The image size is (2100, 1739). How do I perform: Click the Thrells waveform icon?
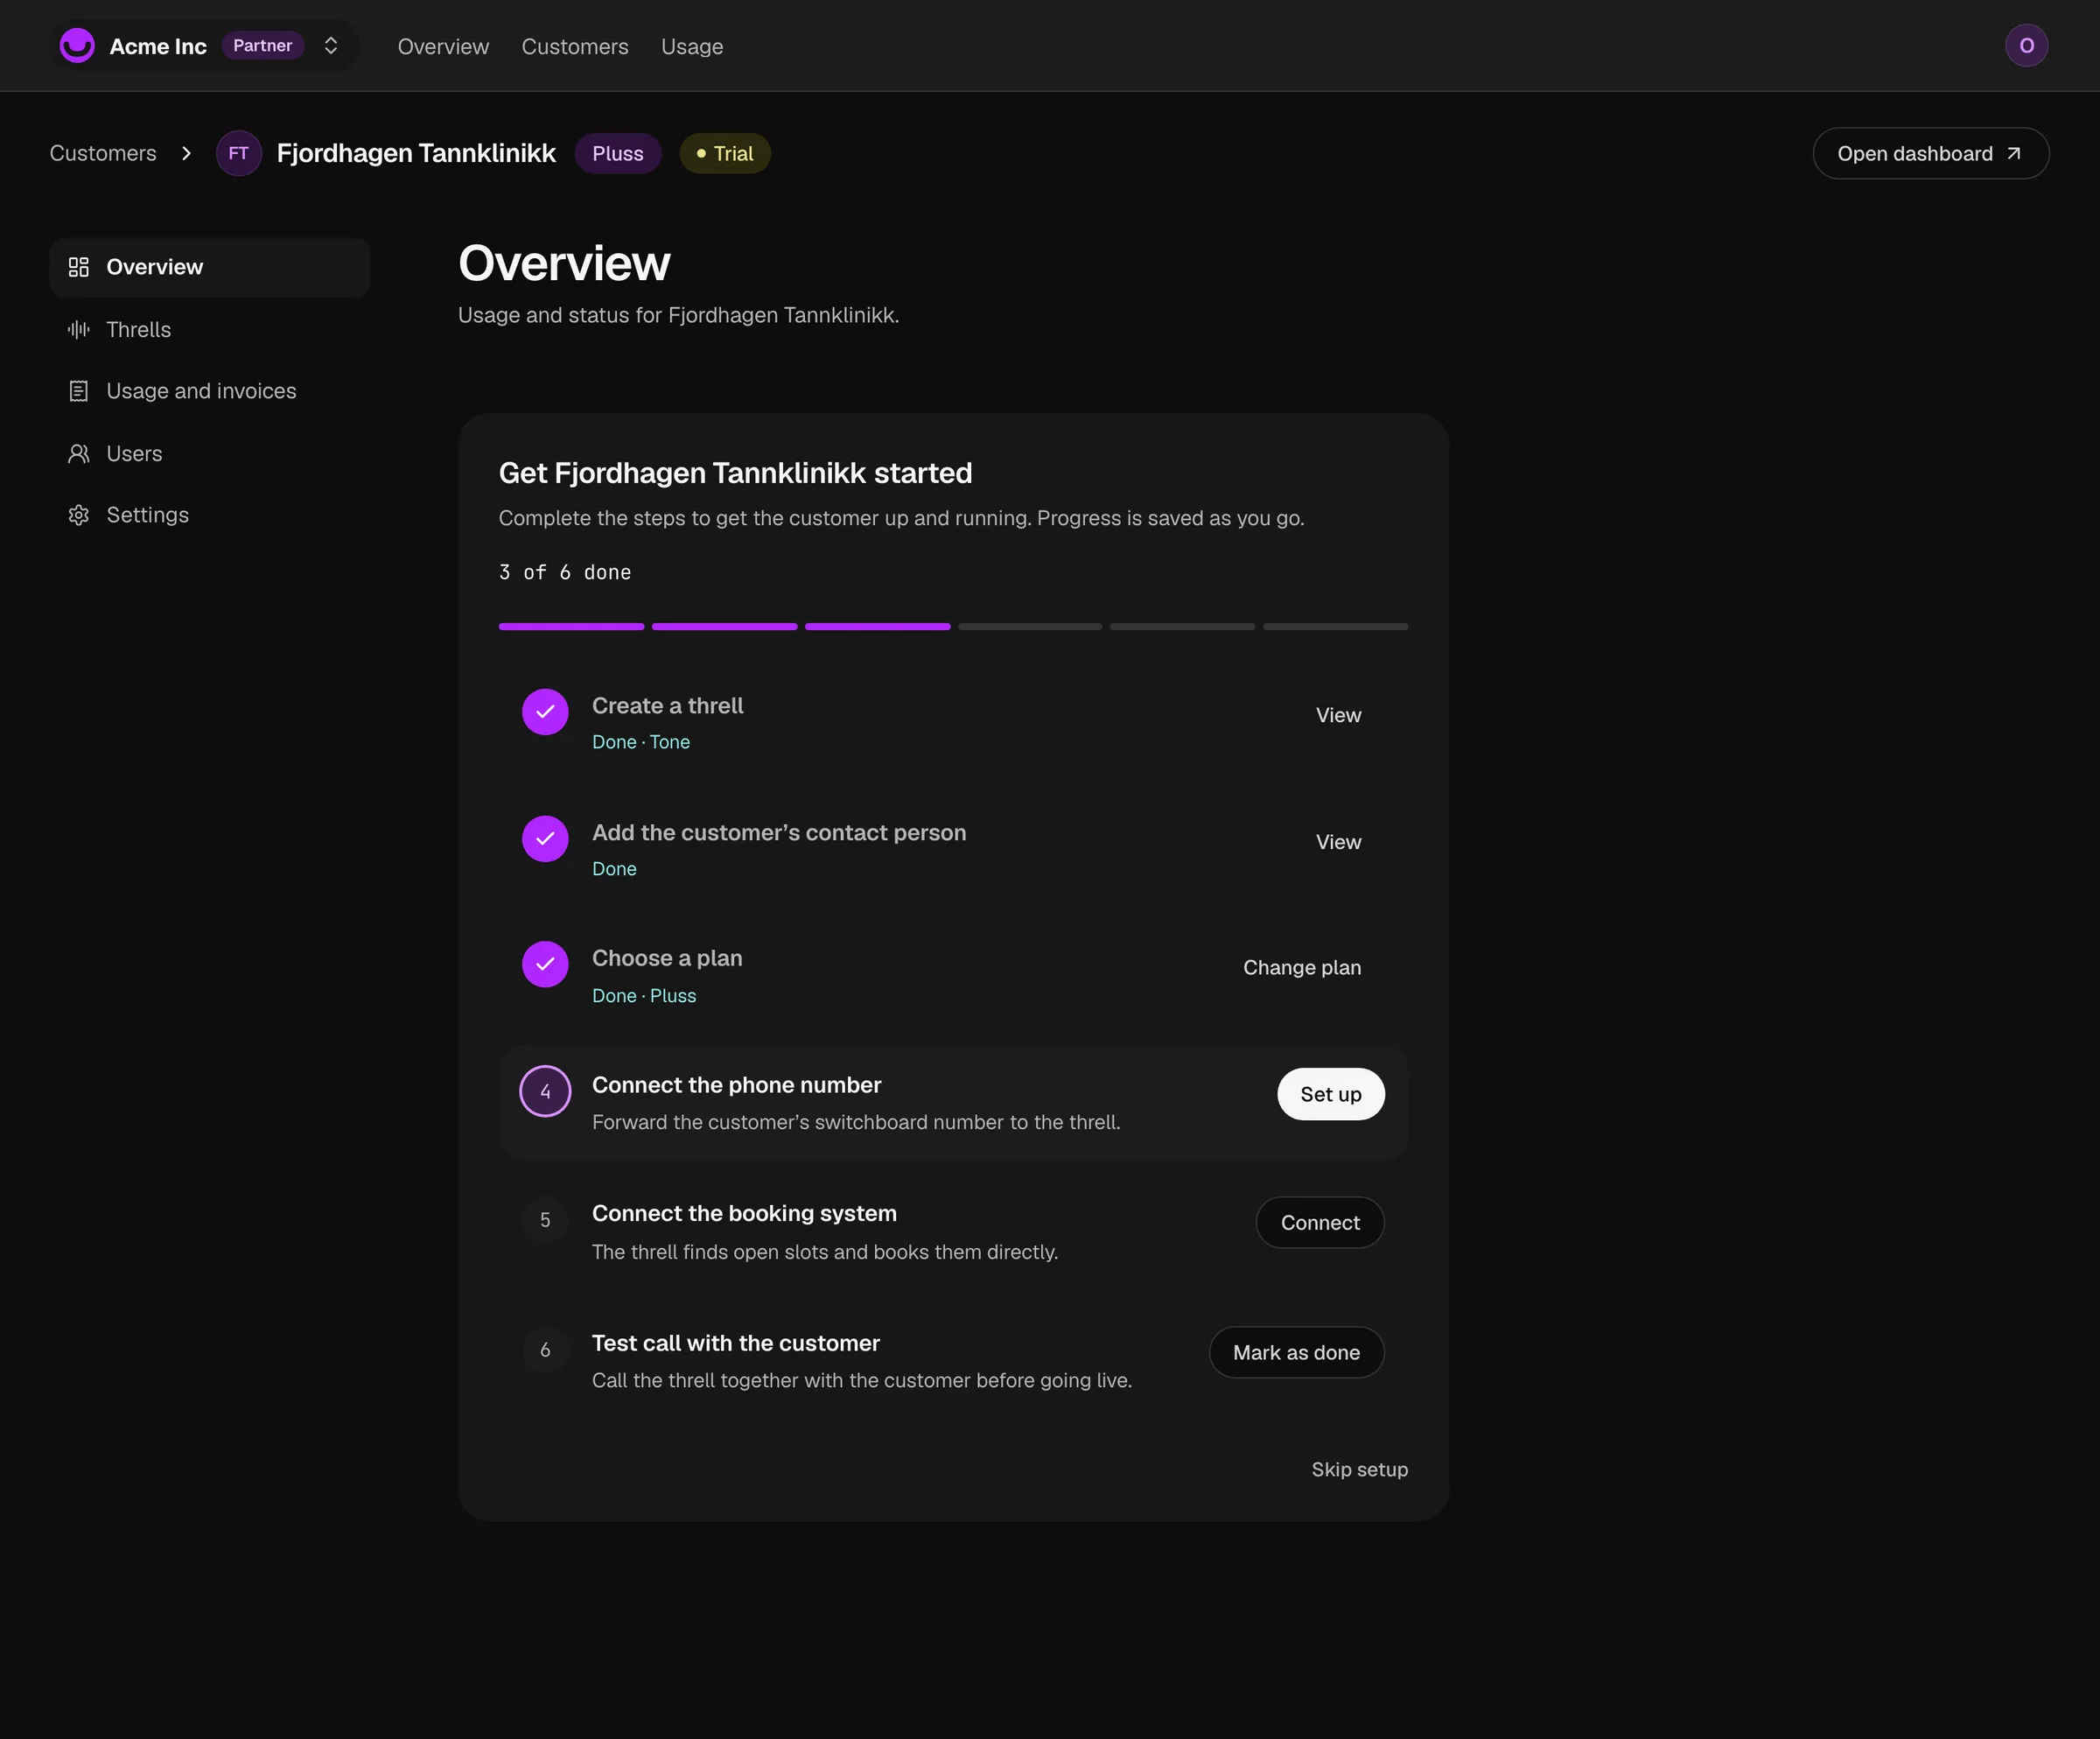79,329
